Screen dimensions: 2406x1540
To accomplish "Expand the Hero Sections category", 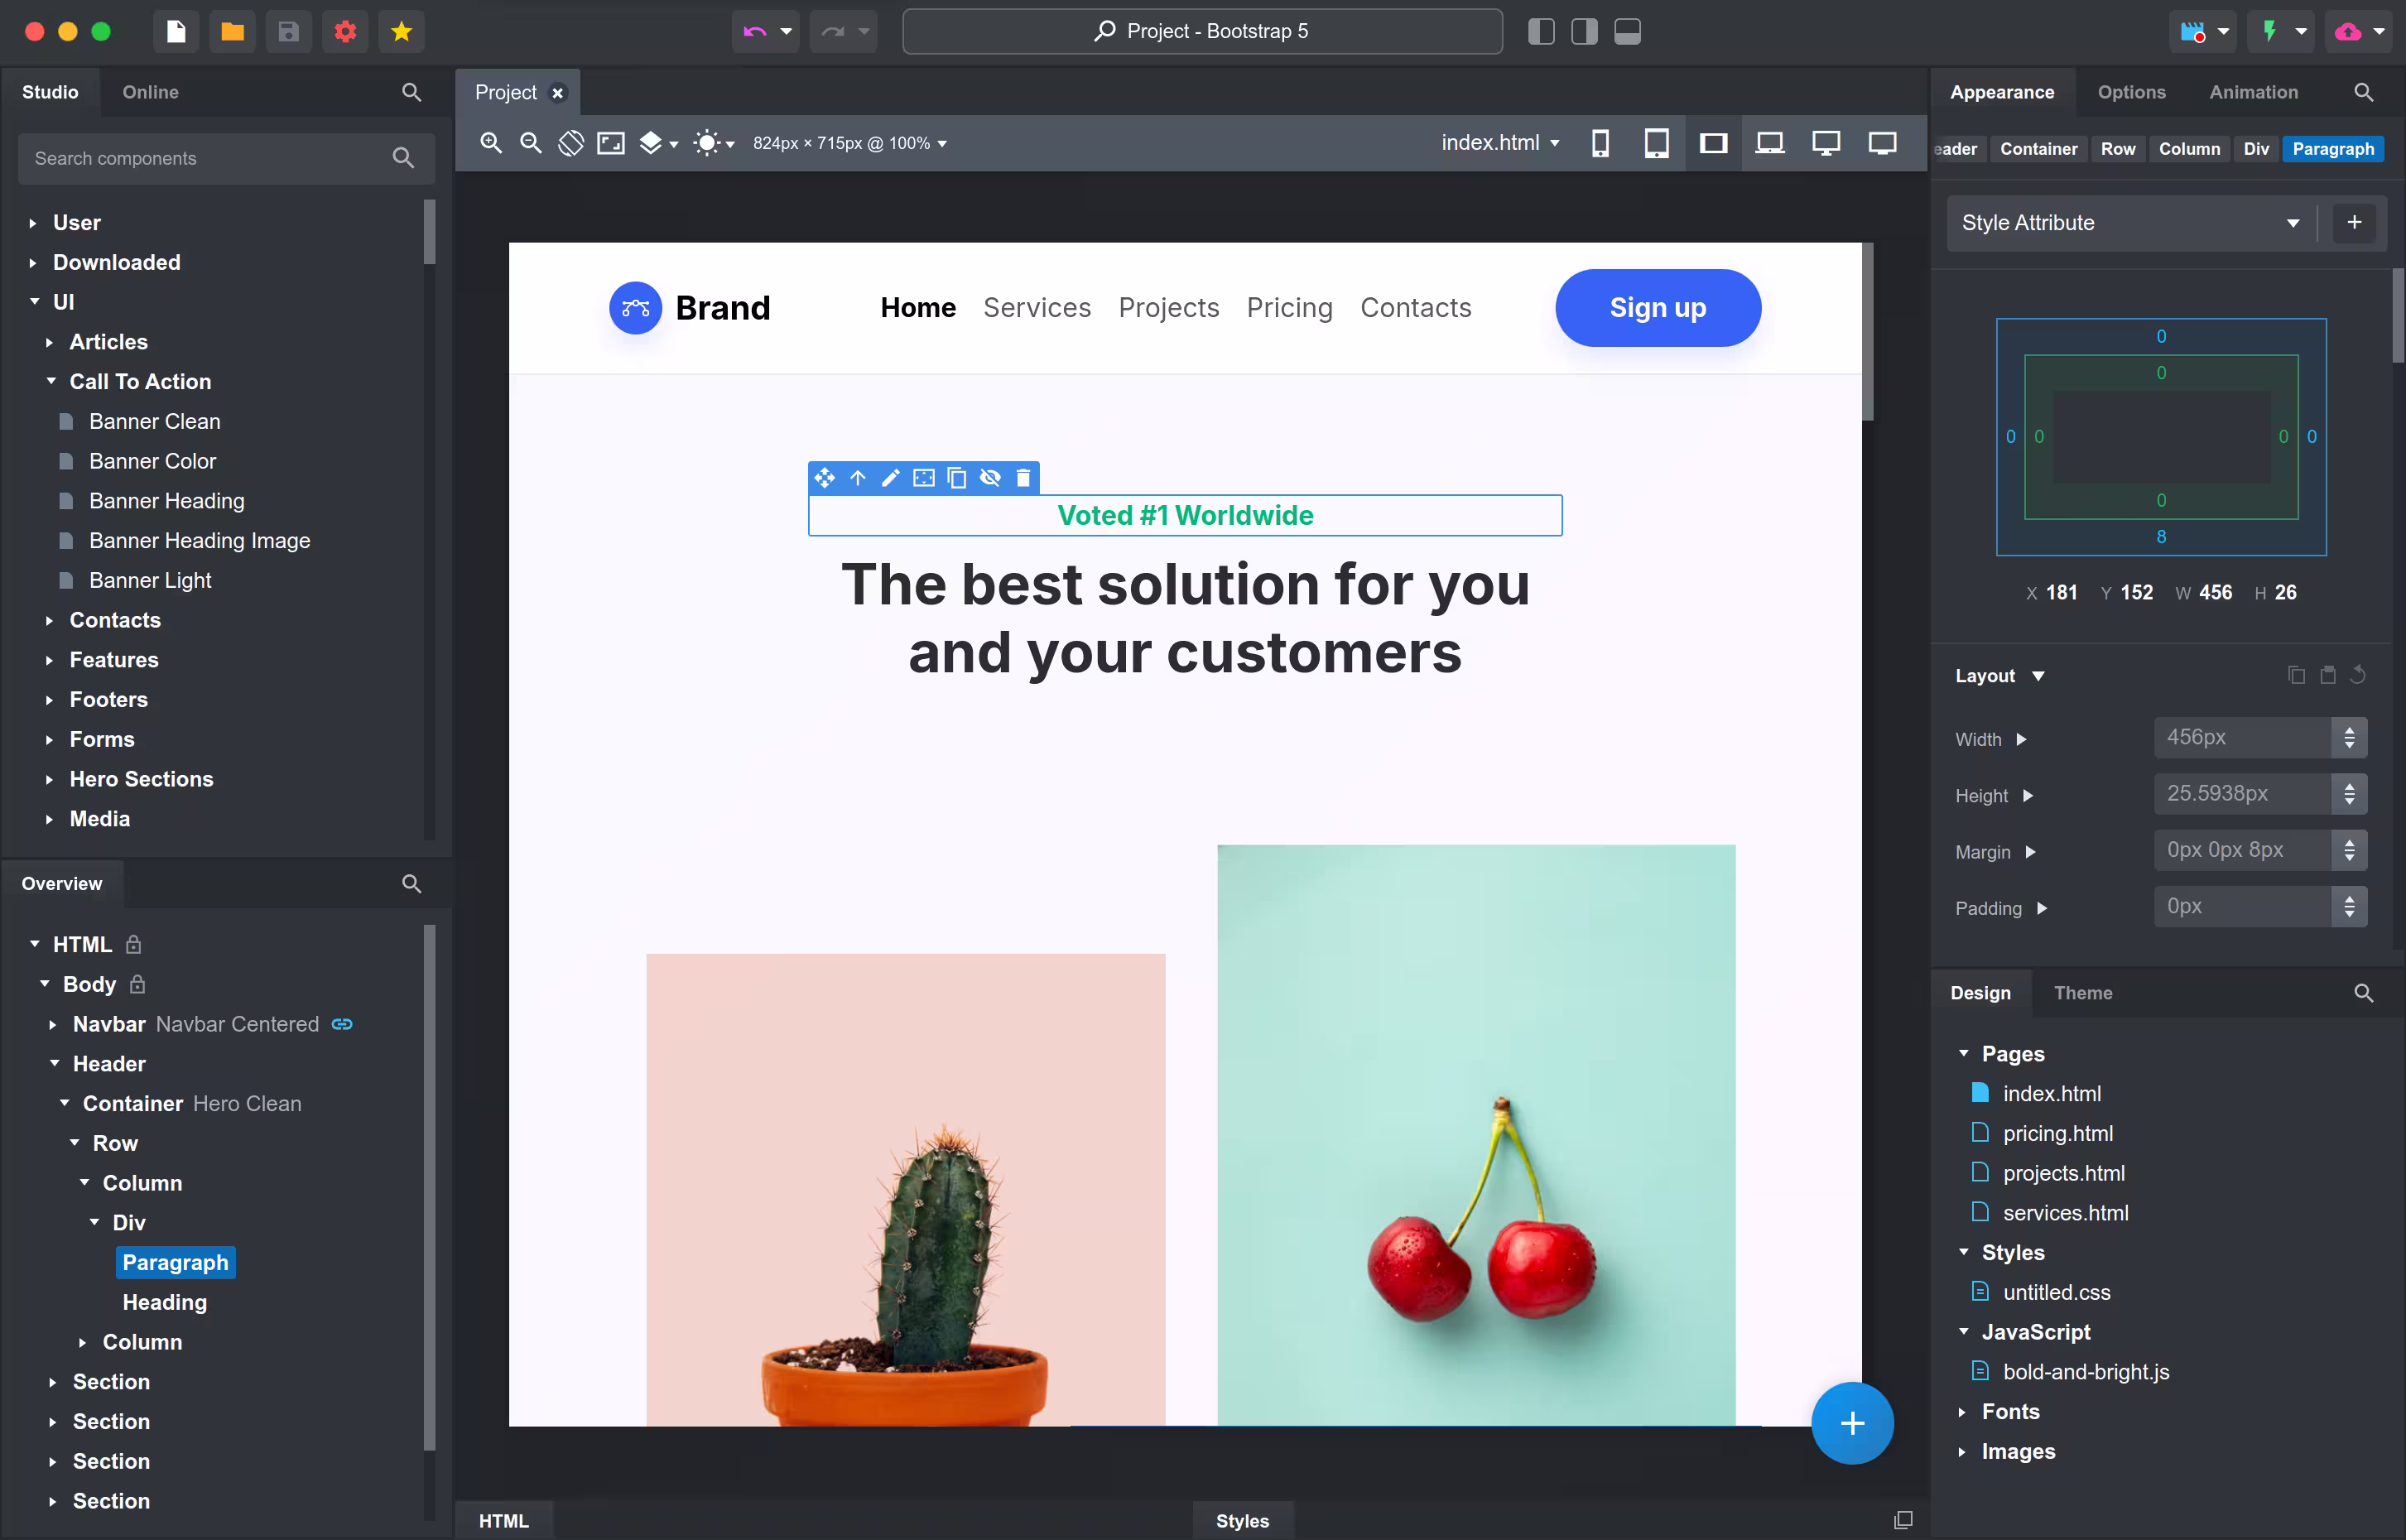I will 51,779.
